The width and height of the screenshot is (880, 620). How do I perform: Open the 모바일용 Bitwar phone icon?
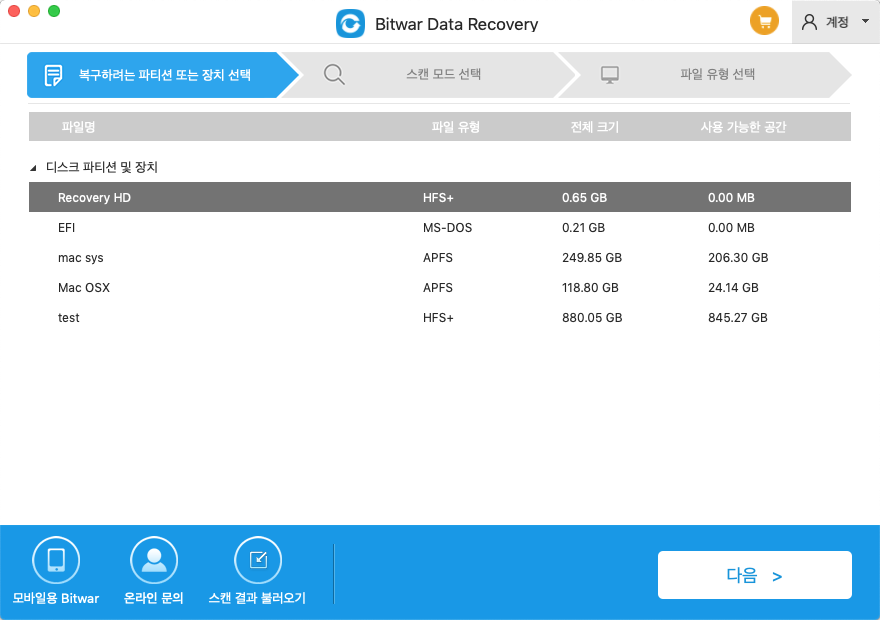coord(56,560)
